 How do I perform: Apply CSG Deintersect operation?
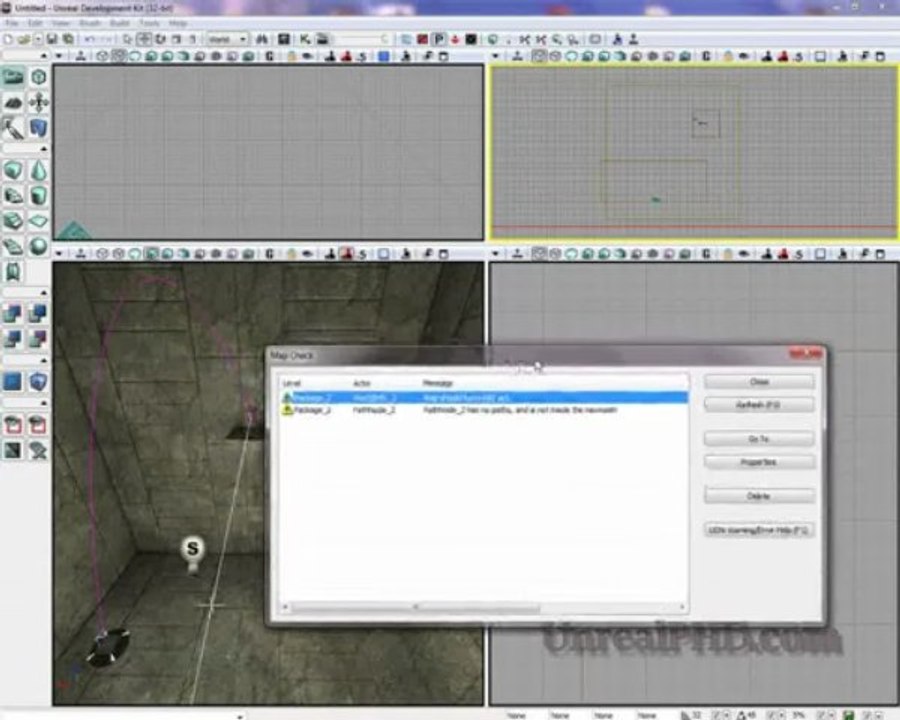click(x=38, y=339)
